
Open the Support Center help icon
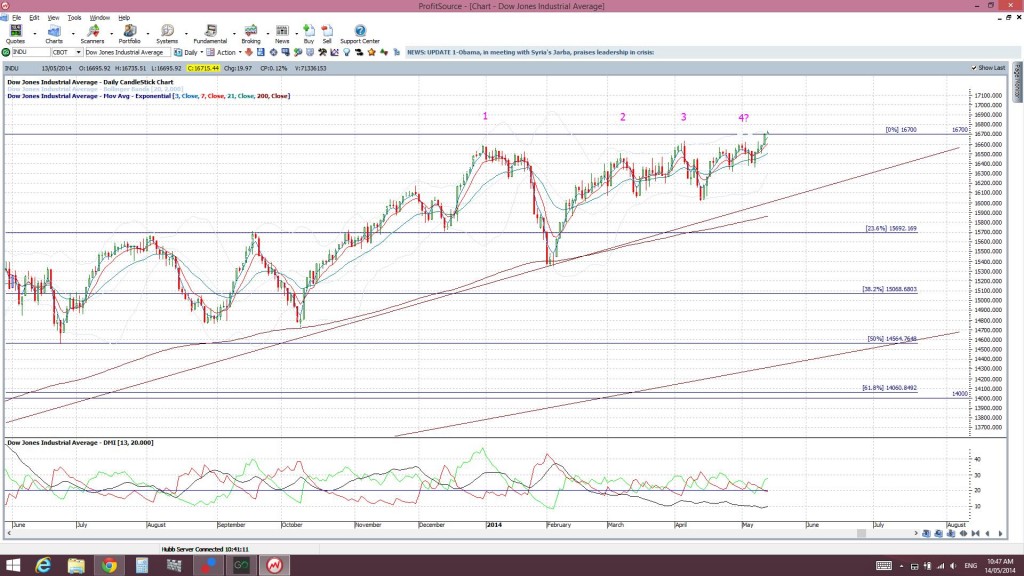[x=360, y=31]
